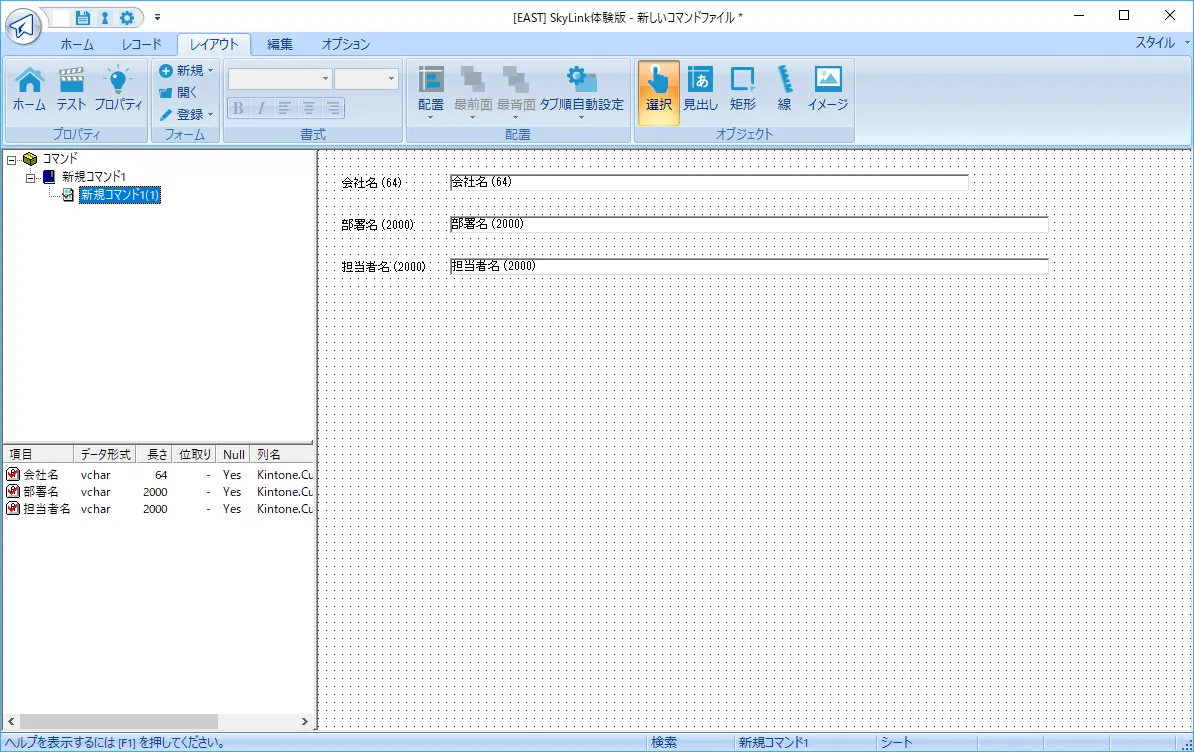The image size is (1194, 752).
Task: Collapse the 新規コマンド1 tree node
Action: [30, 177]
